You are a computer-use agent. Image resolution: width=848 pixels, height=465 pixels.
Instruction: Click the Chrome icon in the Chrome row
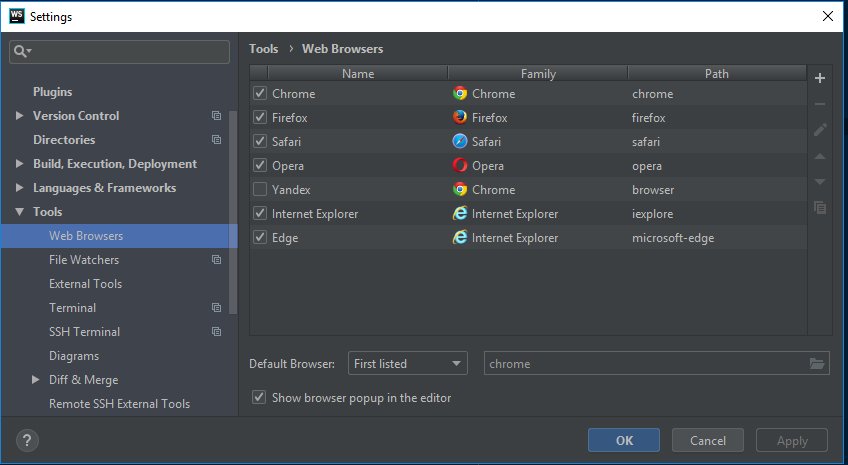[460, 94]
